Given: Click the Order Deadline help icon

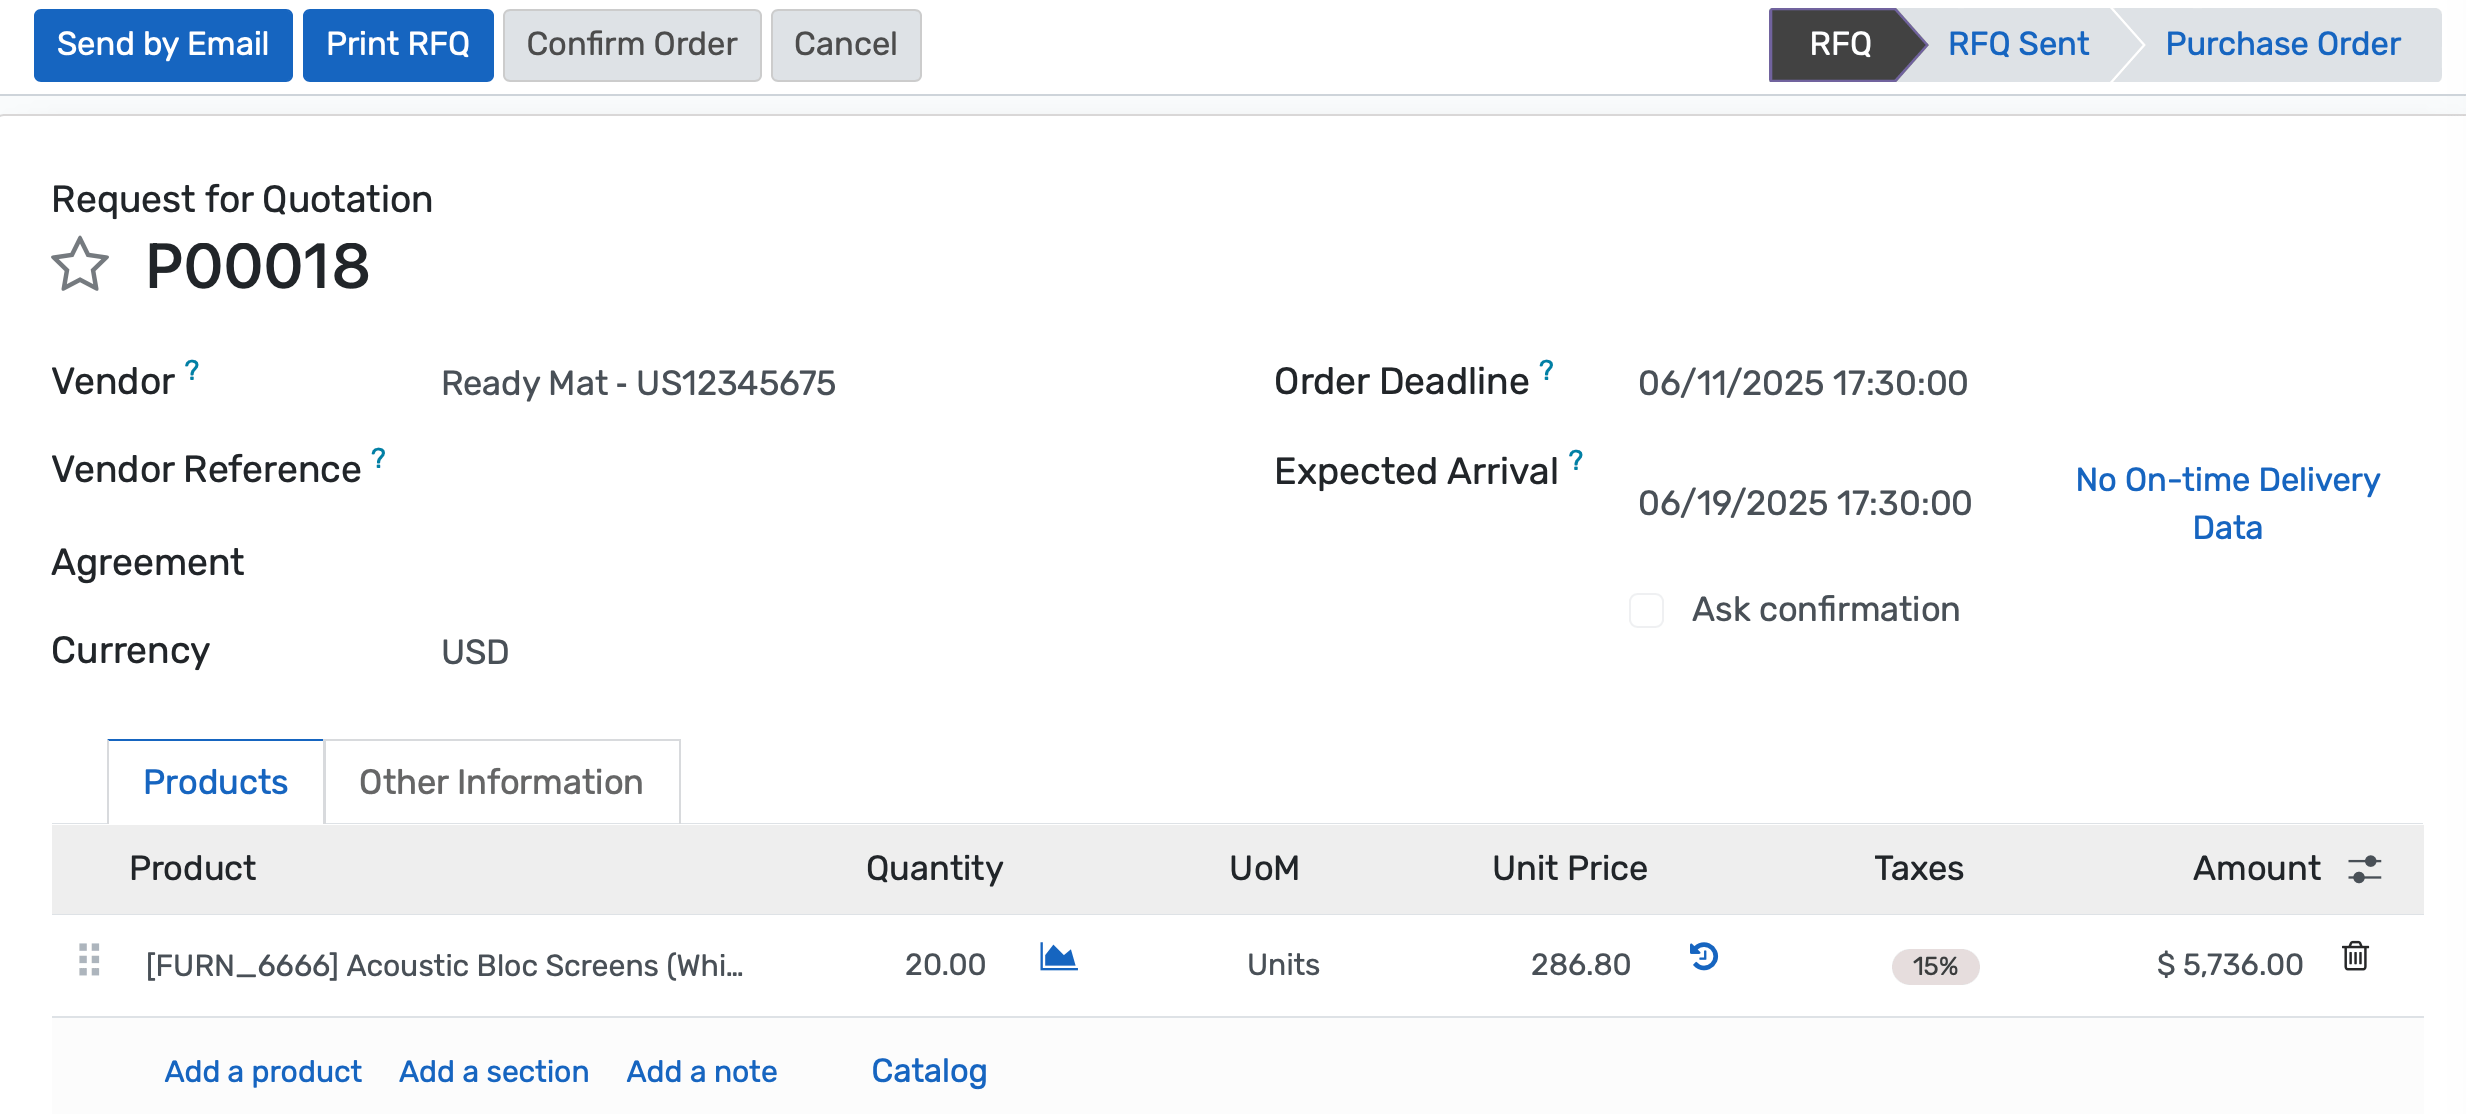Looking at the screenshot, I should tap(1544, 371).
